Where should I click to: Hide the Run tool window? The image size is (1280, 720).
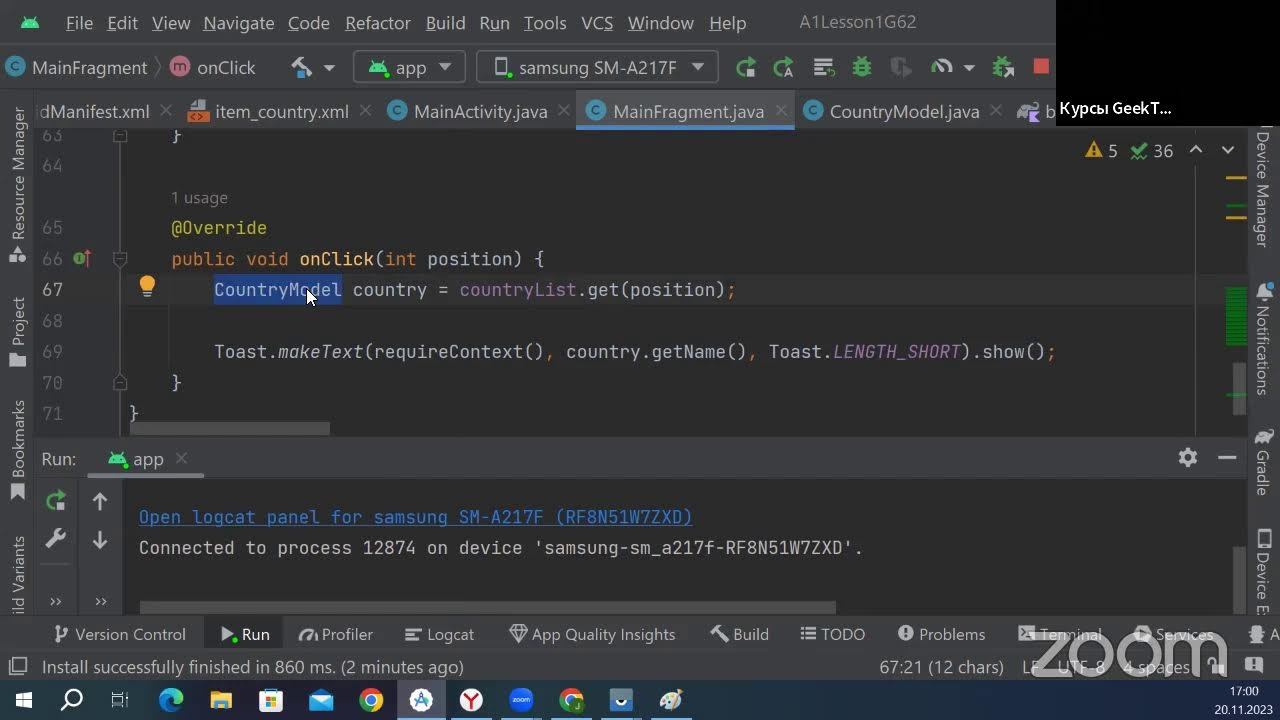1227,457
